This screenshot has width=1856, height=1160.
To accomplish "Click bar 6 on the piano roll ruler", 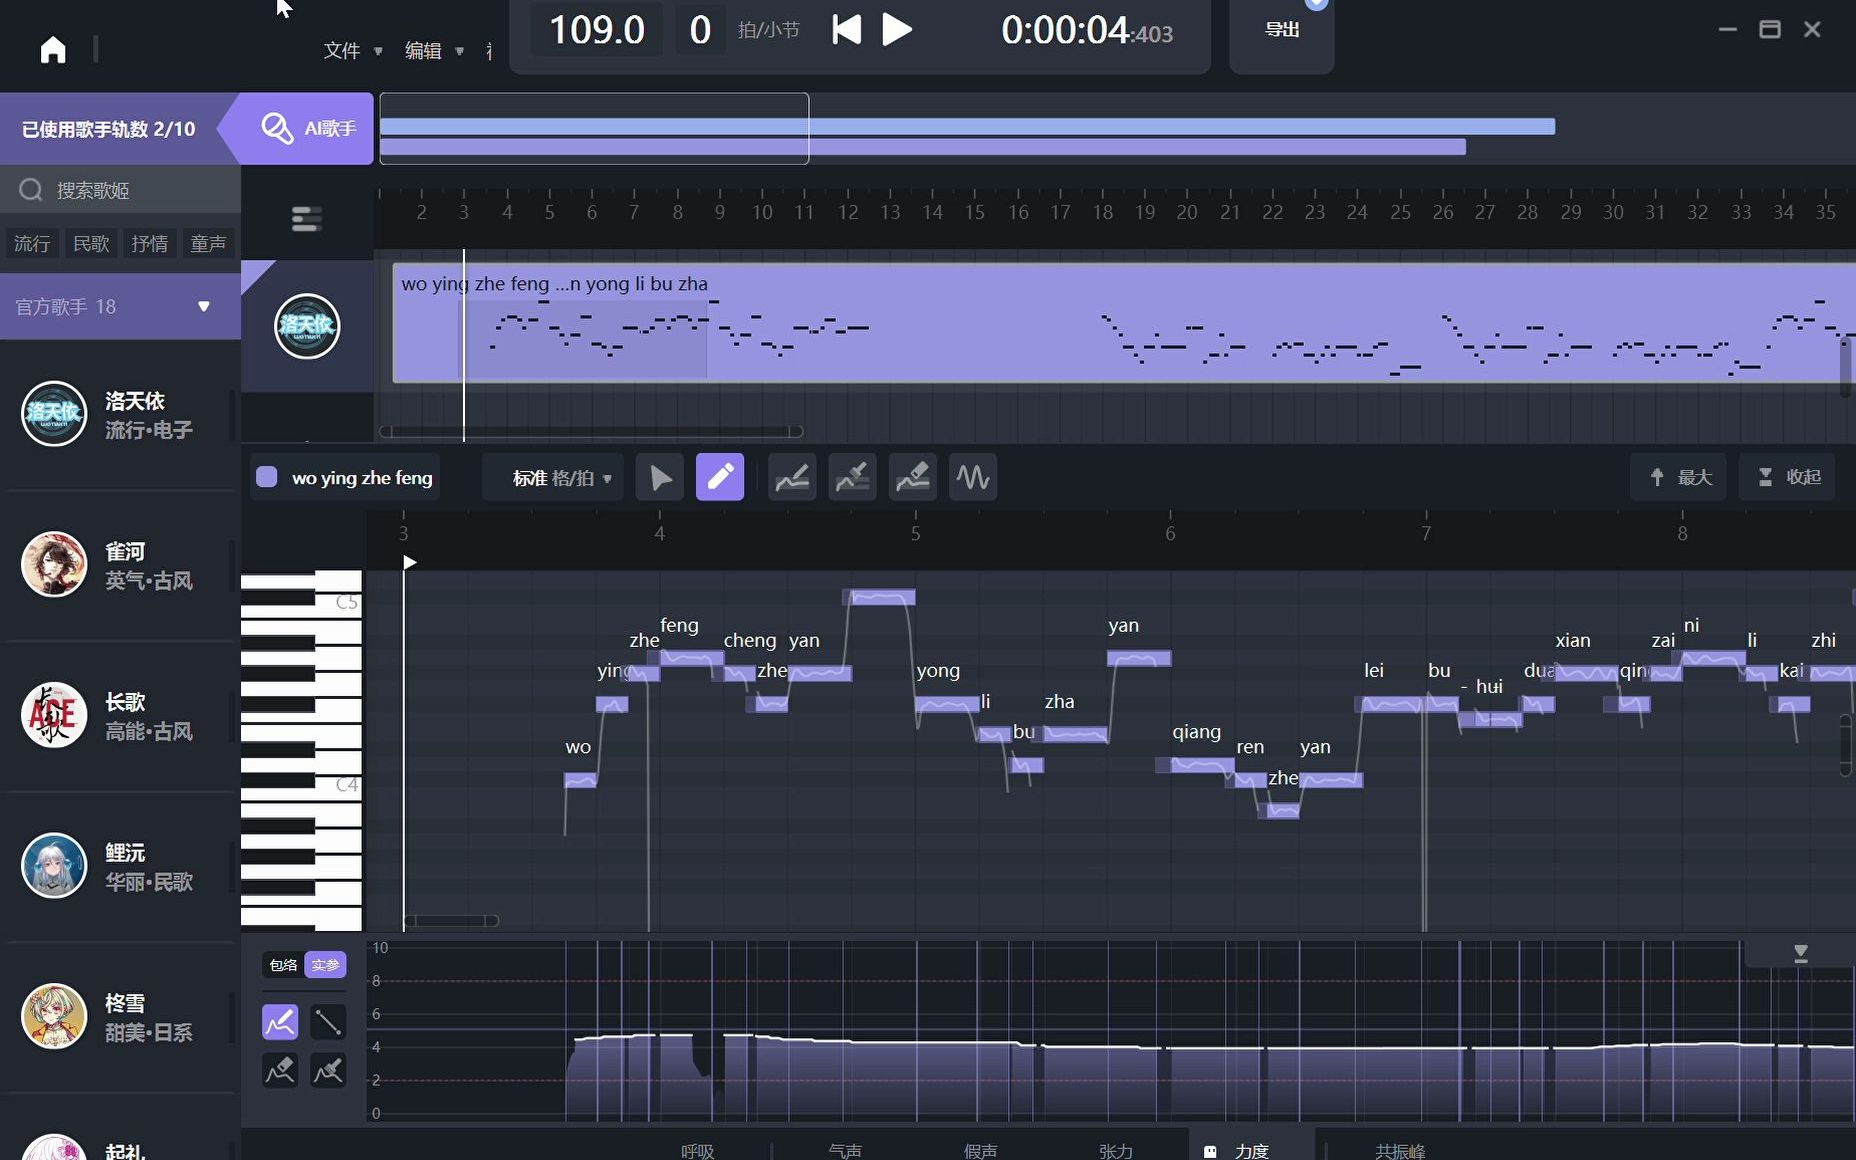I will coord(1170,533).
